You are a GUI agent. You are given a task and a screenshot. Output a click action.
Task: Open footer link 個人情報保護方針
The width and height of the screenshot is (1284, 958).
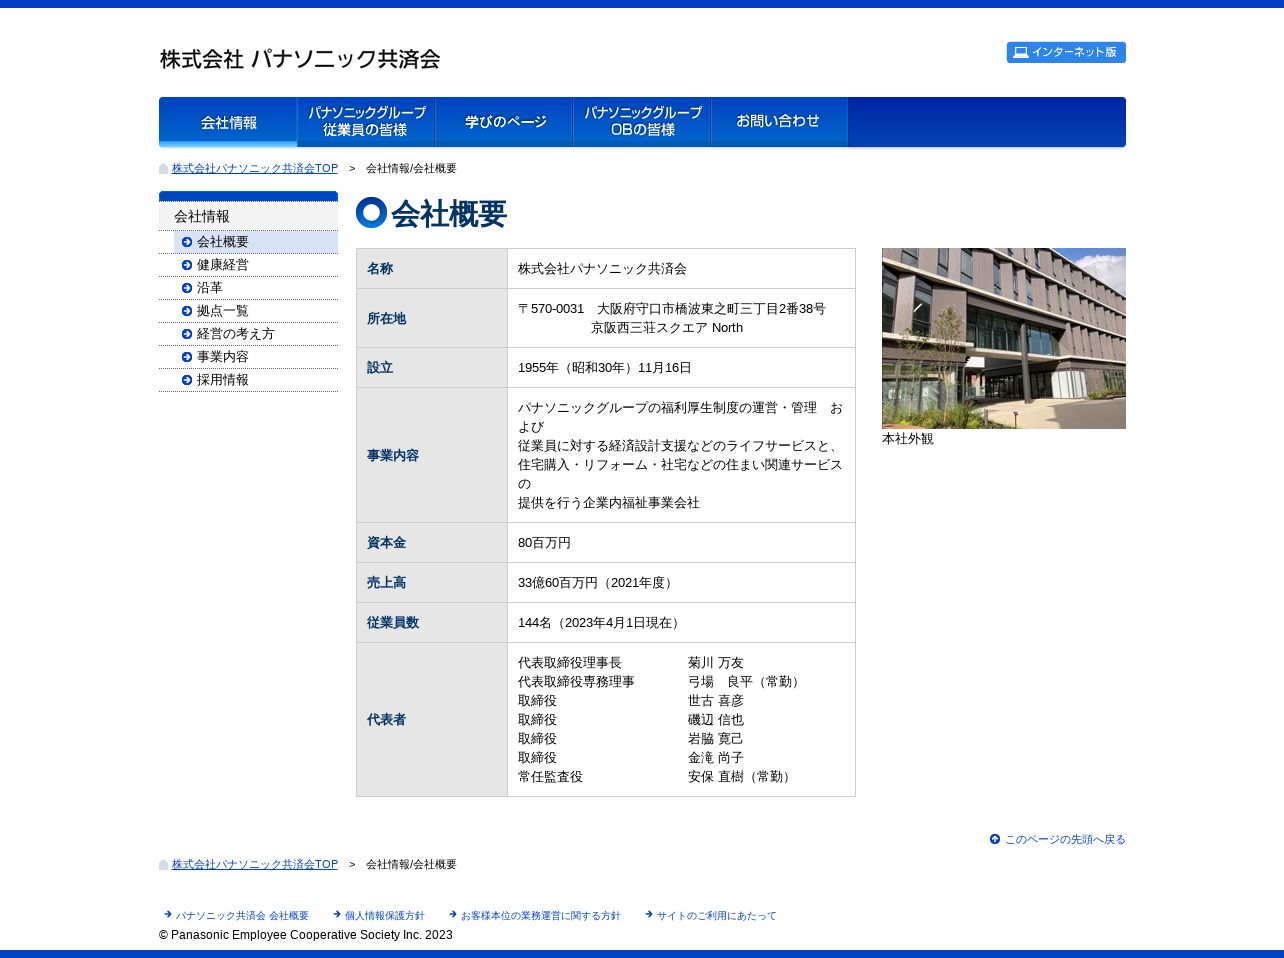point(384,916)
